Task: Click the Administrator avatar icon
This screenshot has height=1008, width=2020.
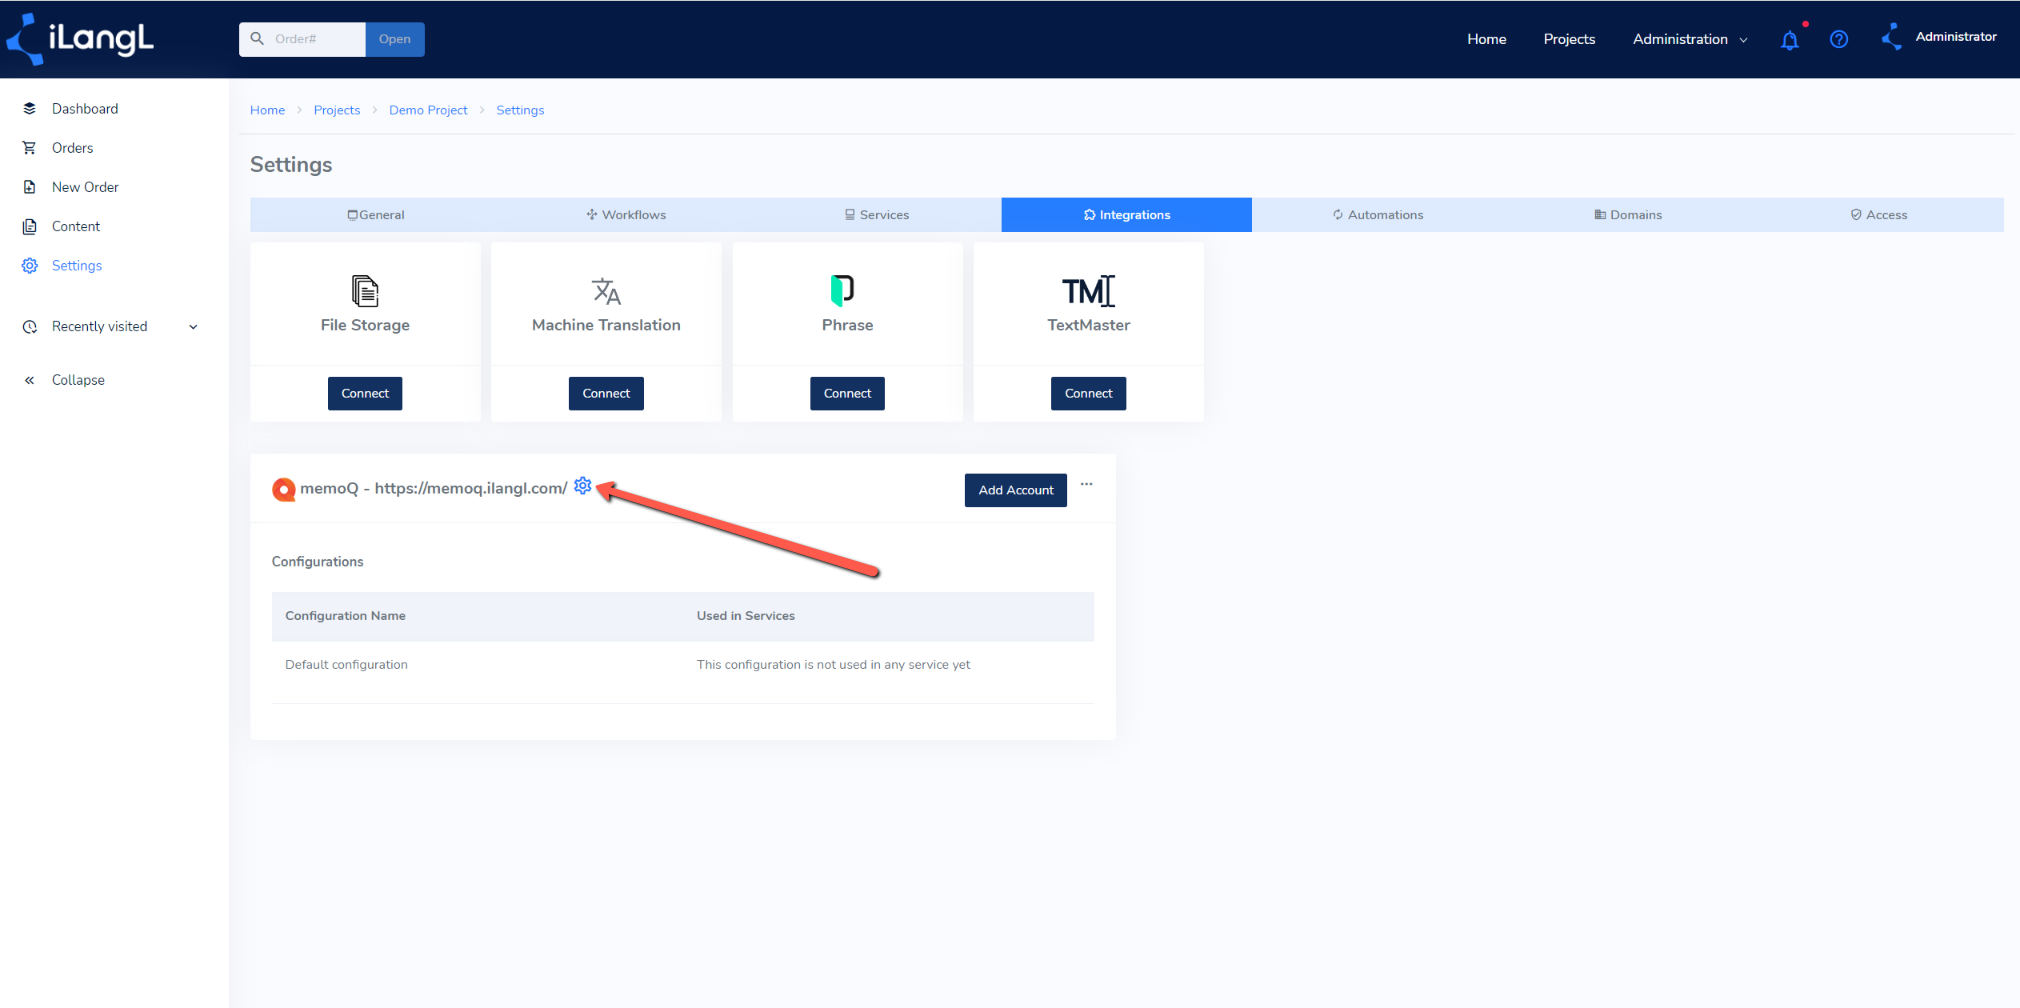Action: coord(1891,38)
